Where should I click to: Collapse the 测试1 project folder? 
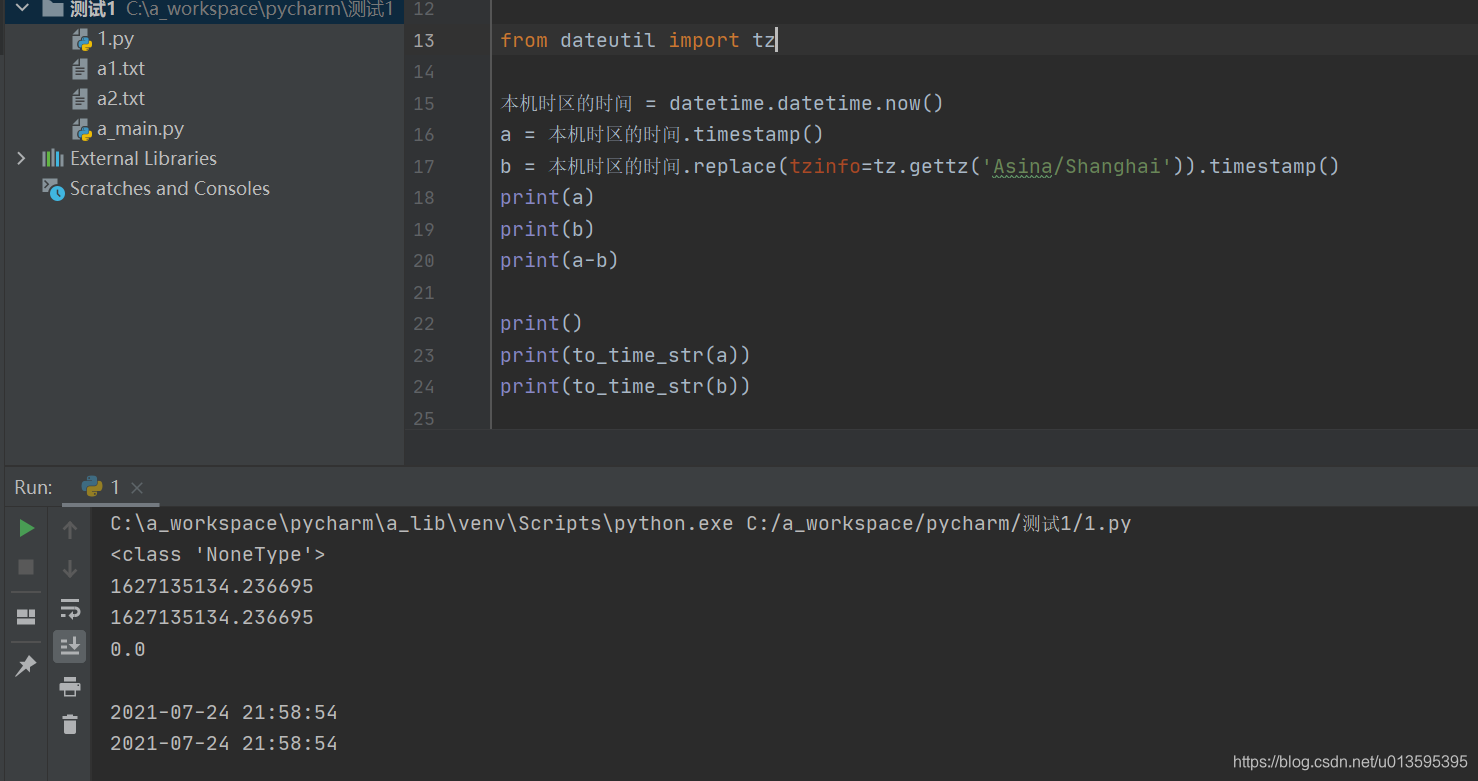point(22,10)
